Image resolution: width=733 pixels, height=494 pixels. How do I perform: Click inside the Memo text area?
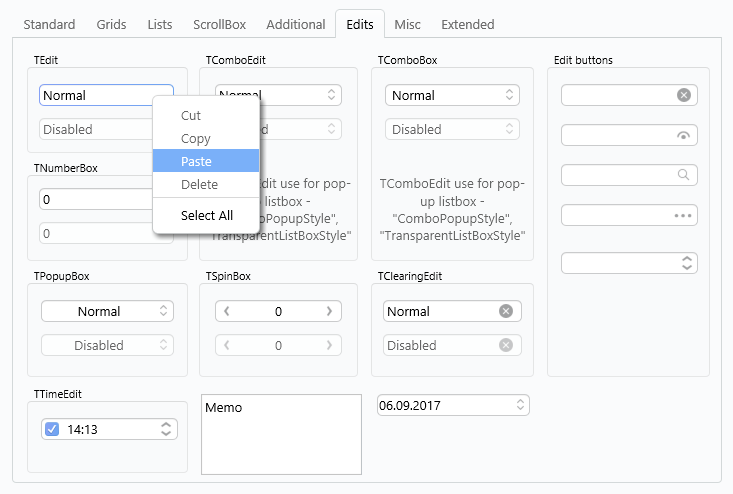click(281, 435)
